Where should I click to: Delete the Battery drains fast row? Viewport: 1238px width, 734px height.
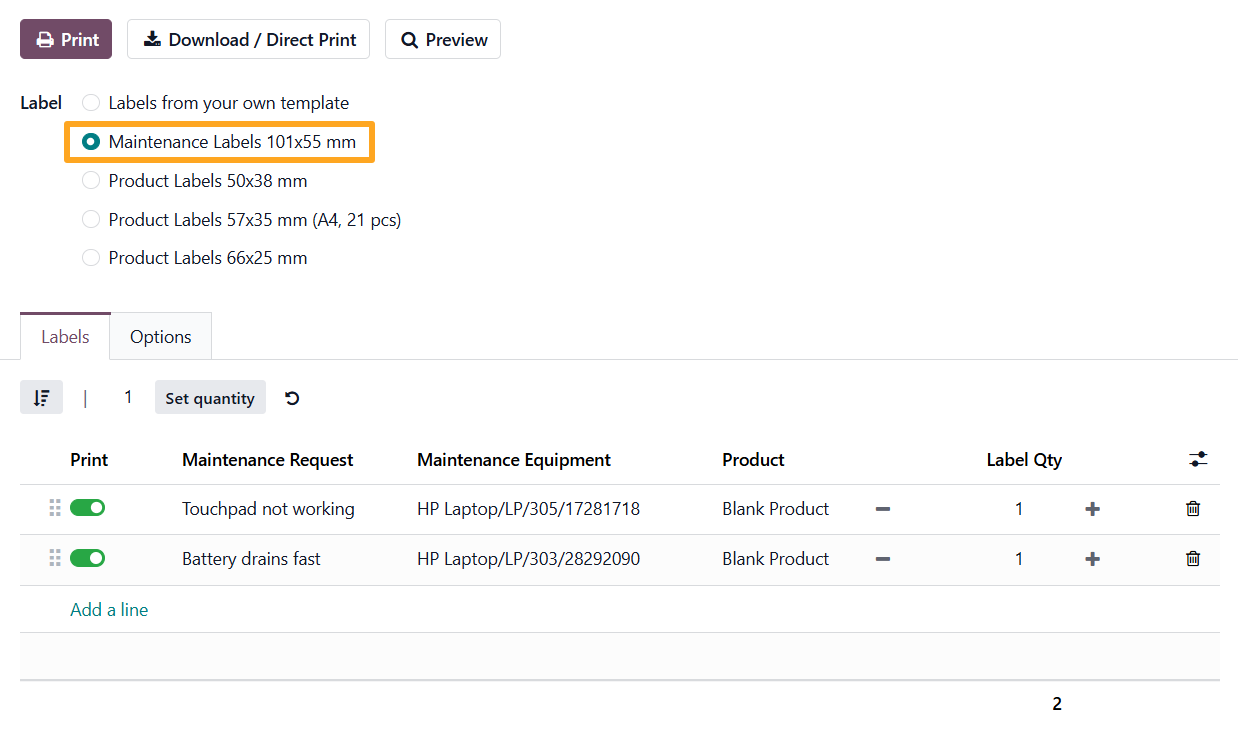click(1193, 559)
